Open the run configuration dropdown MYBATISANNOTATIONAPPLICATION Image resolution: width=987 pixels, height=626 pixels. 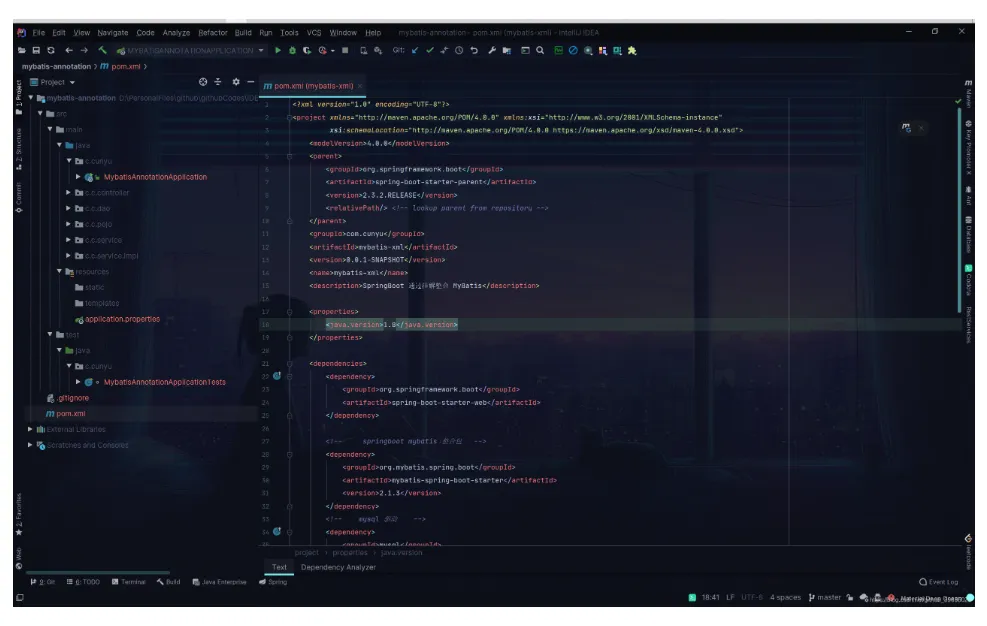tap(190, 50)
